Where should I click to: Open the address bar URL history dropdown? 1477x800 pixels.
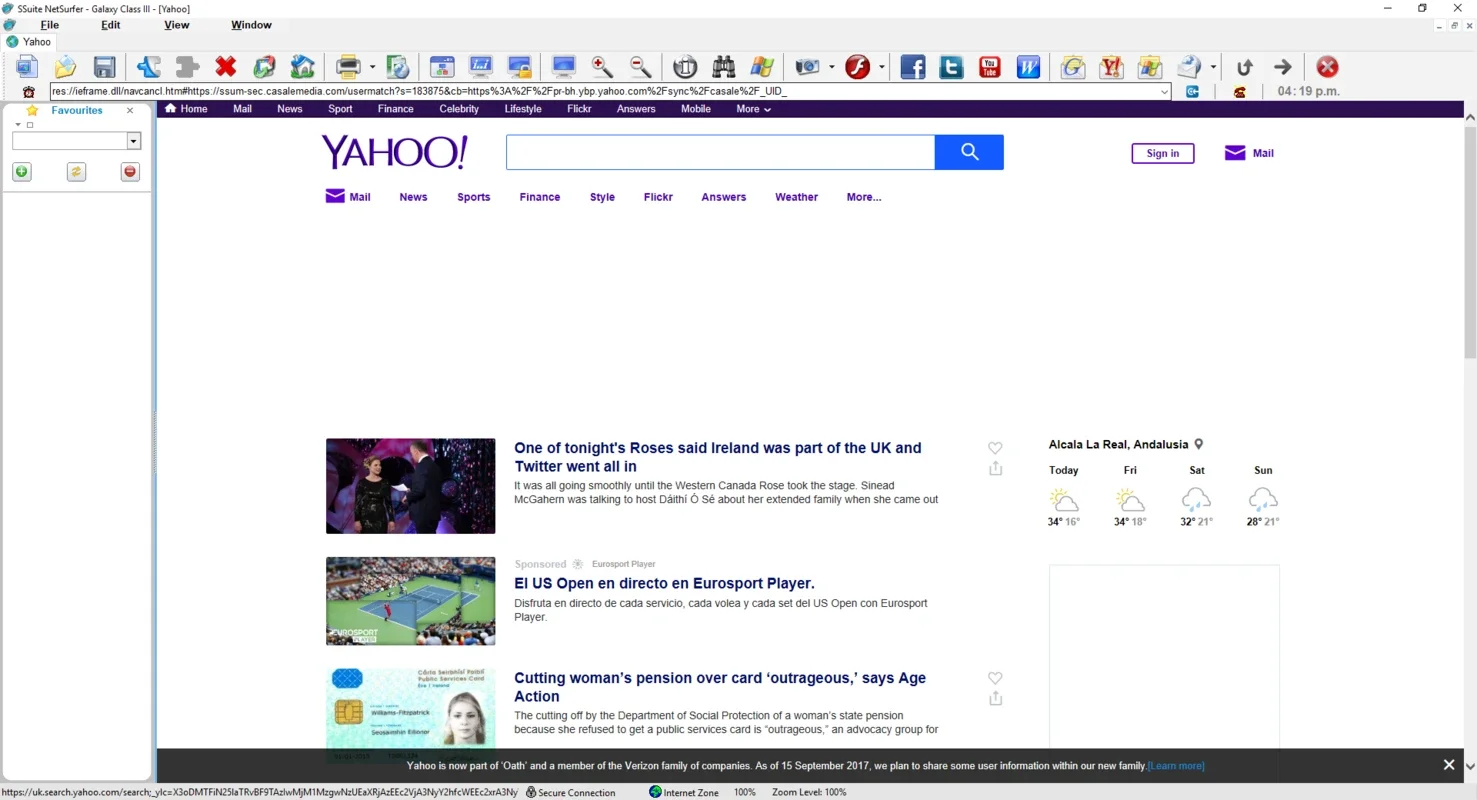point(1164,91)
